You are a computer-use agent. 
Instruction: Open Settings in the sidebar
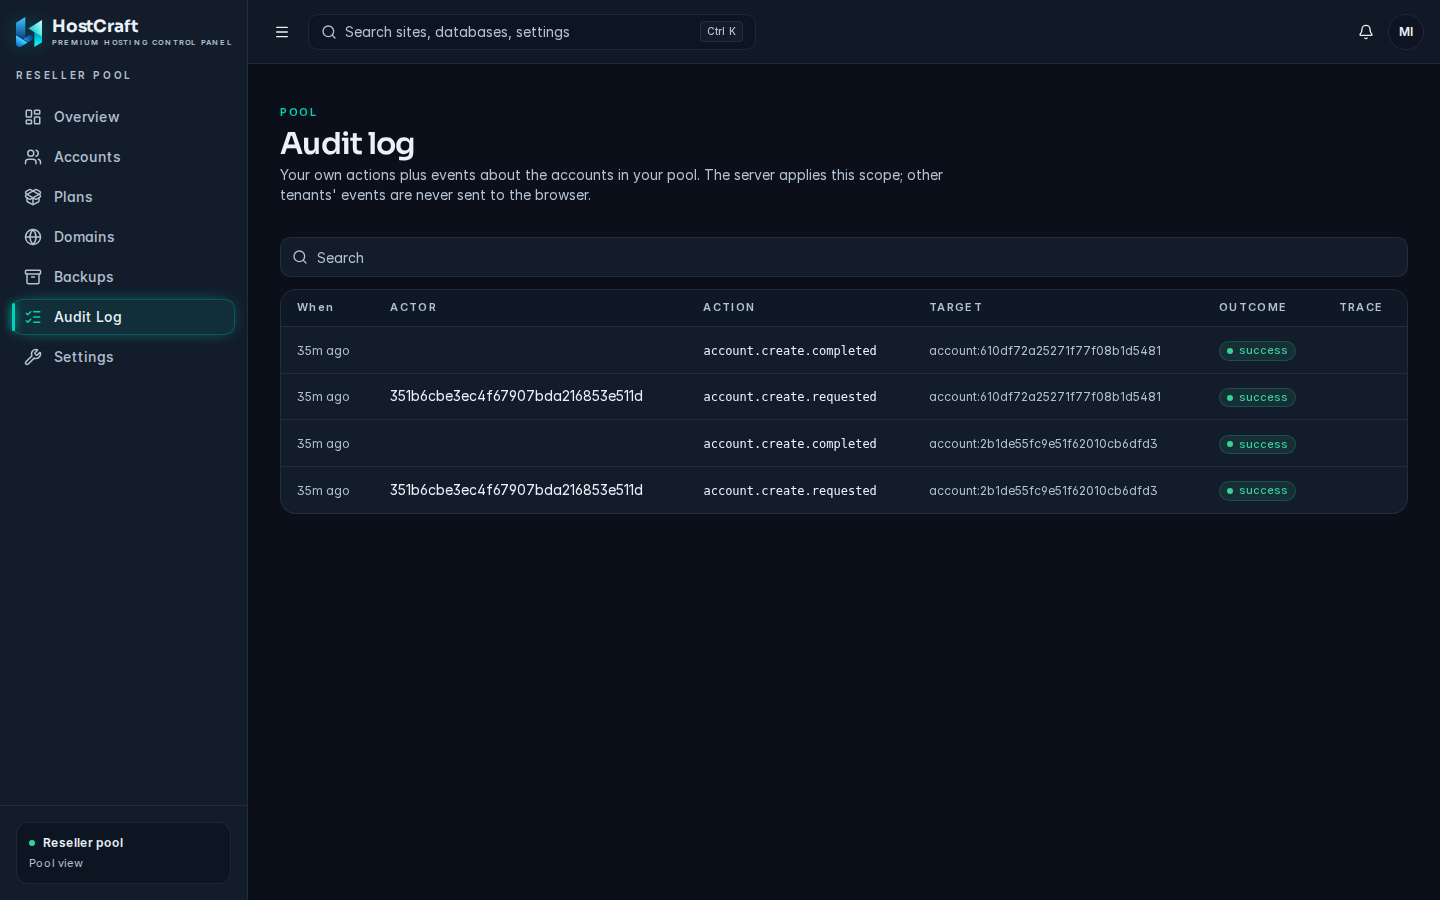[124, 357]
